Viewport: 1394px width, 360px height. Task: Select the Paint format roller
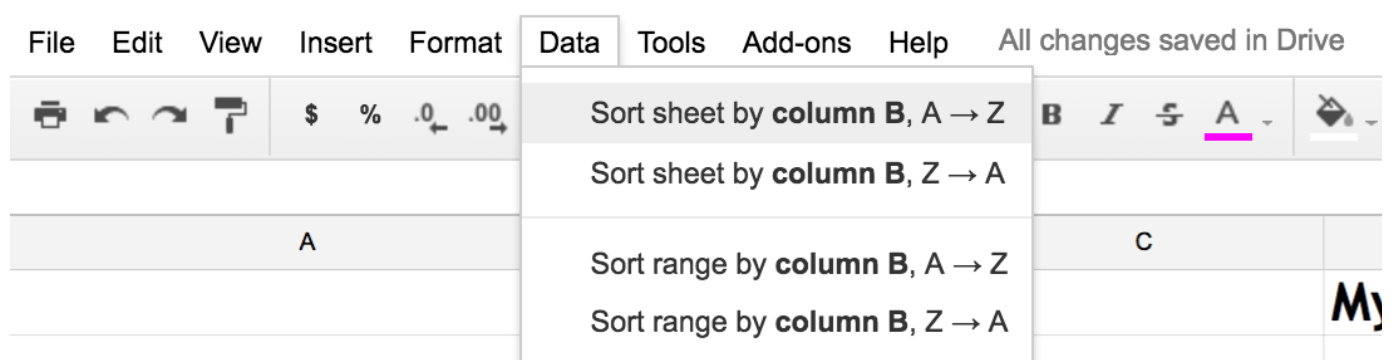(x=230, y=115)
